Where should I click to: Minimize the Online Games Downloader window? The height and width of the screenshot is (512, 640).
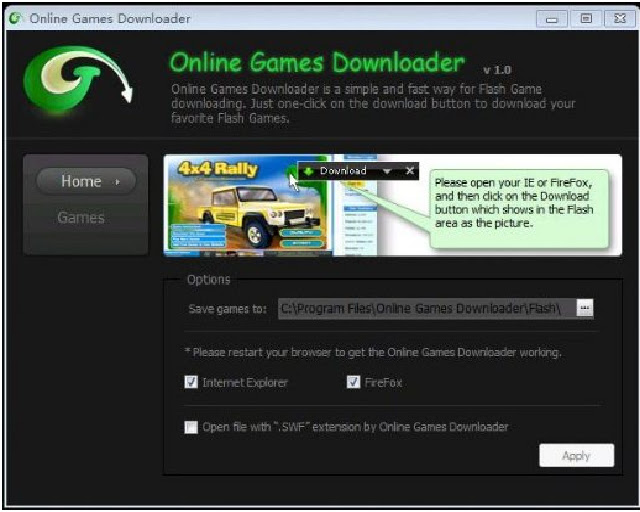coord(552,19)
